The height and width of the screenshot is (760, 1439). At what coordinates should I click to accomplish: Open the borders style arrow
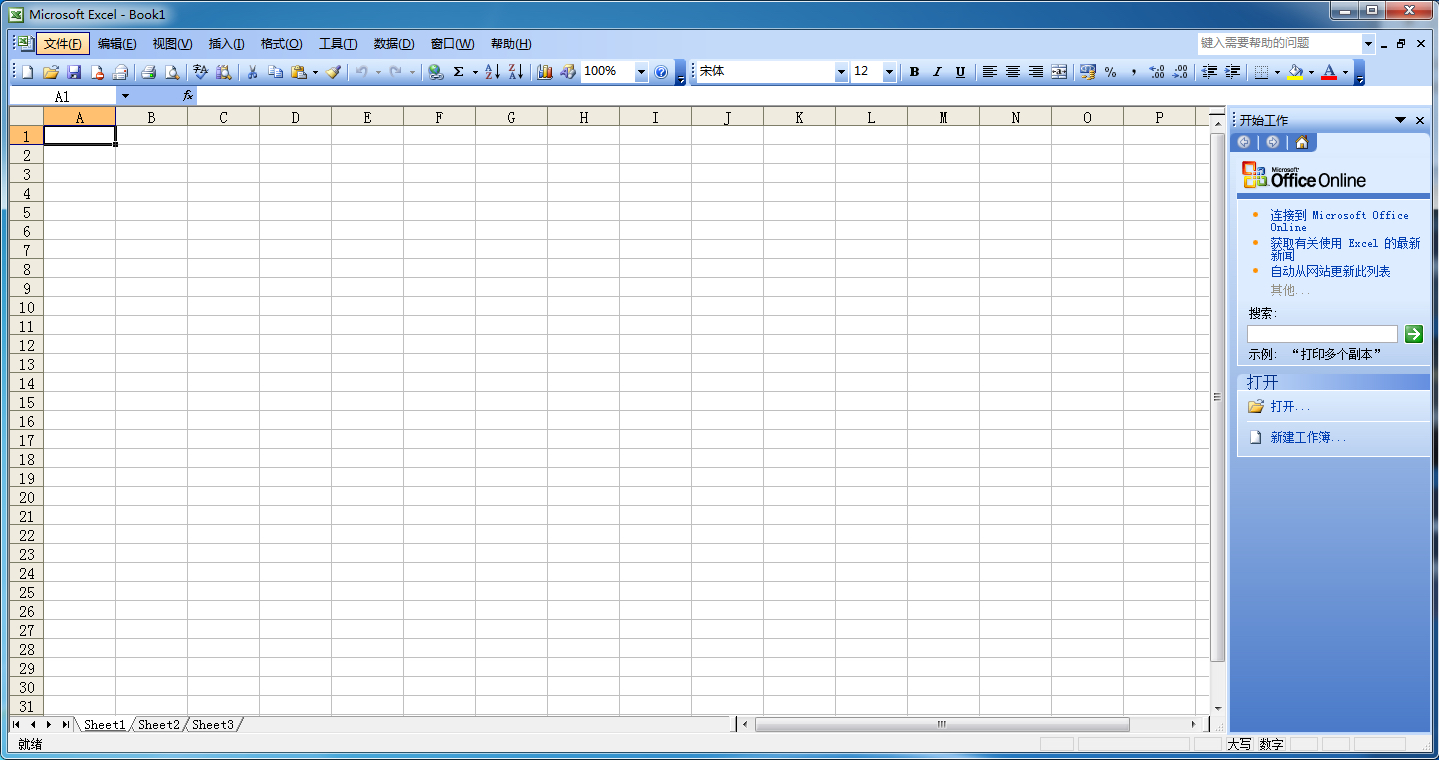pos(1277,72)
